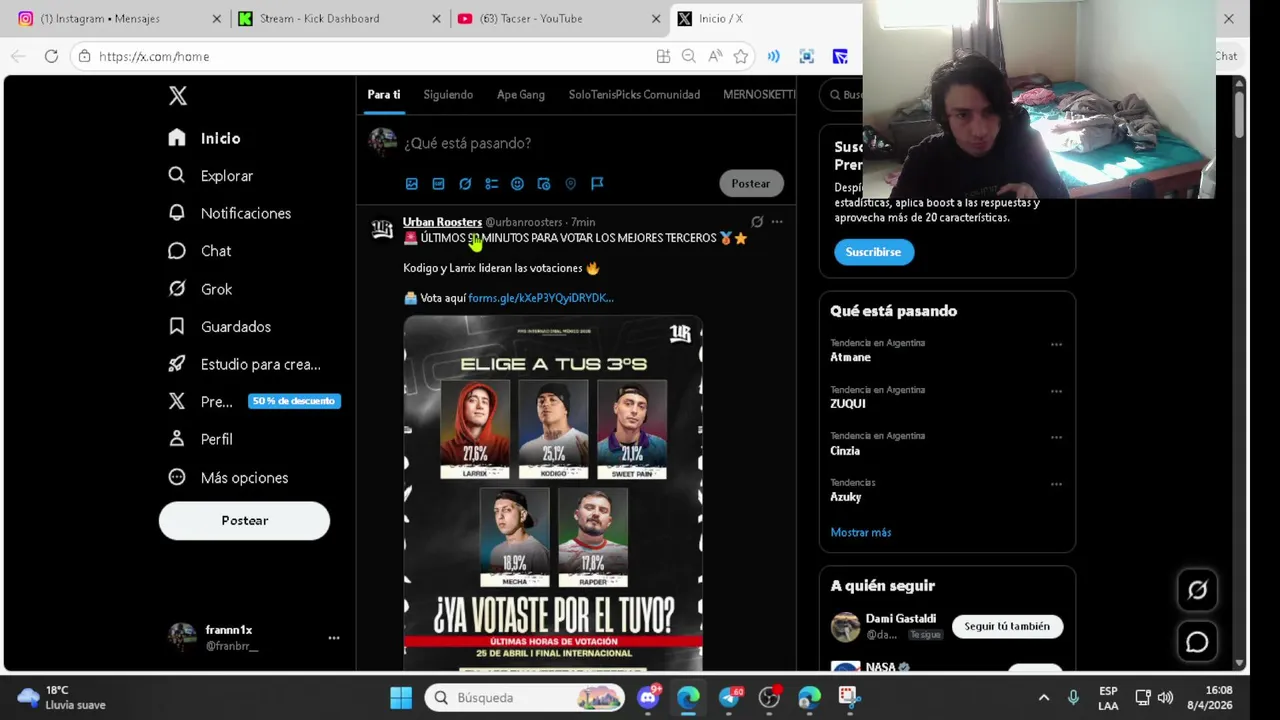The height and width of the screenshot is (720, 1280).
Task: Add a GIF to the post
Action: point(438,184)
